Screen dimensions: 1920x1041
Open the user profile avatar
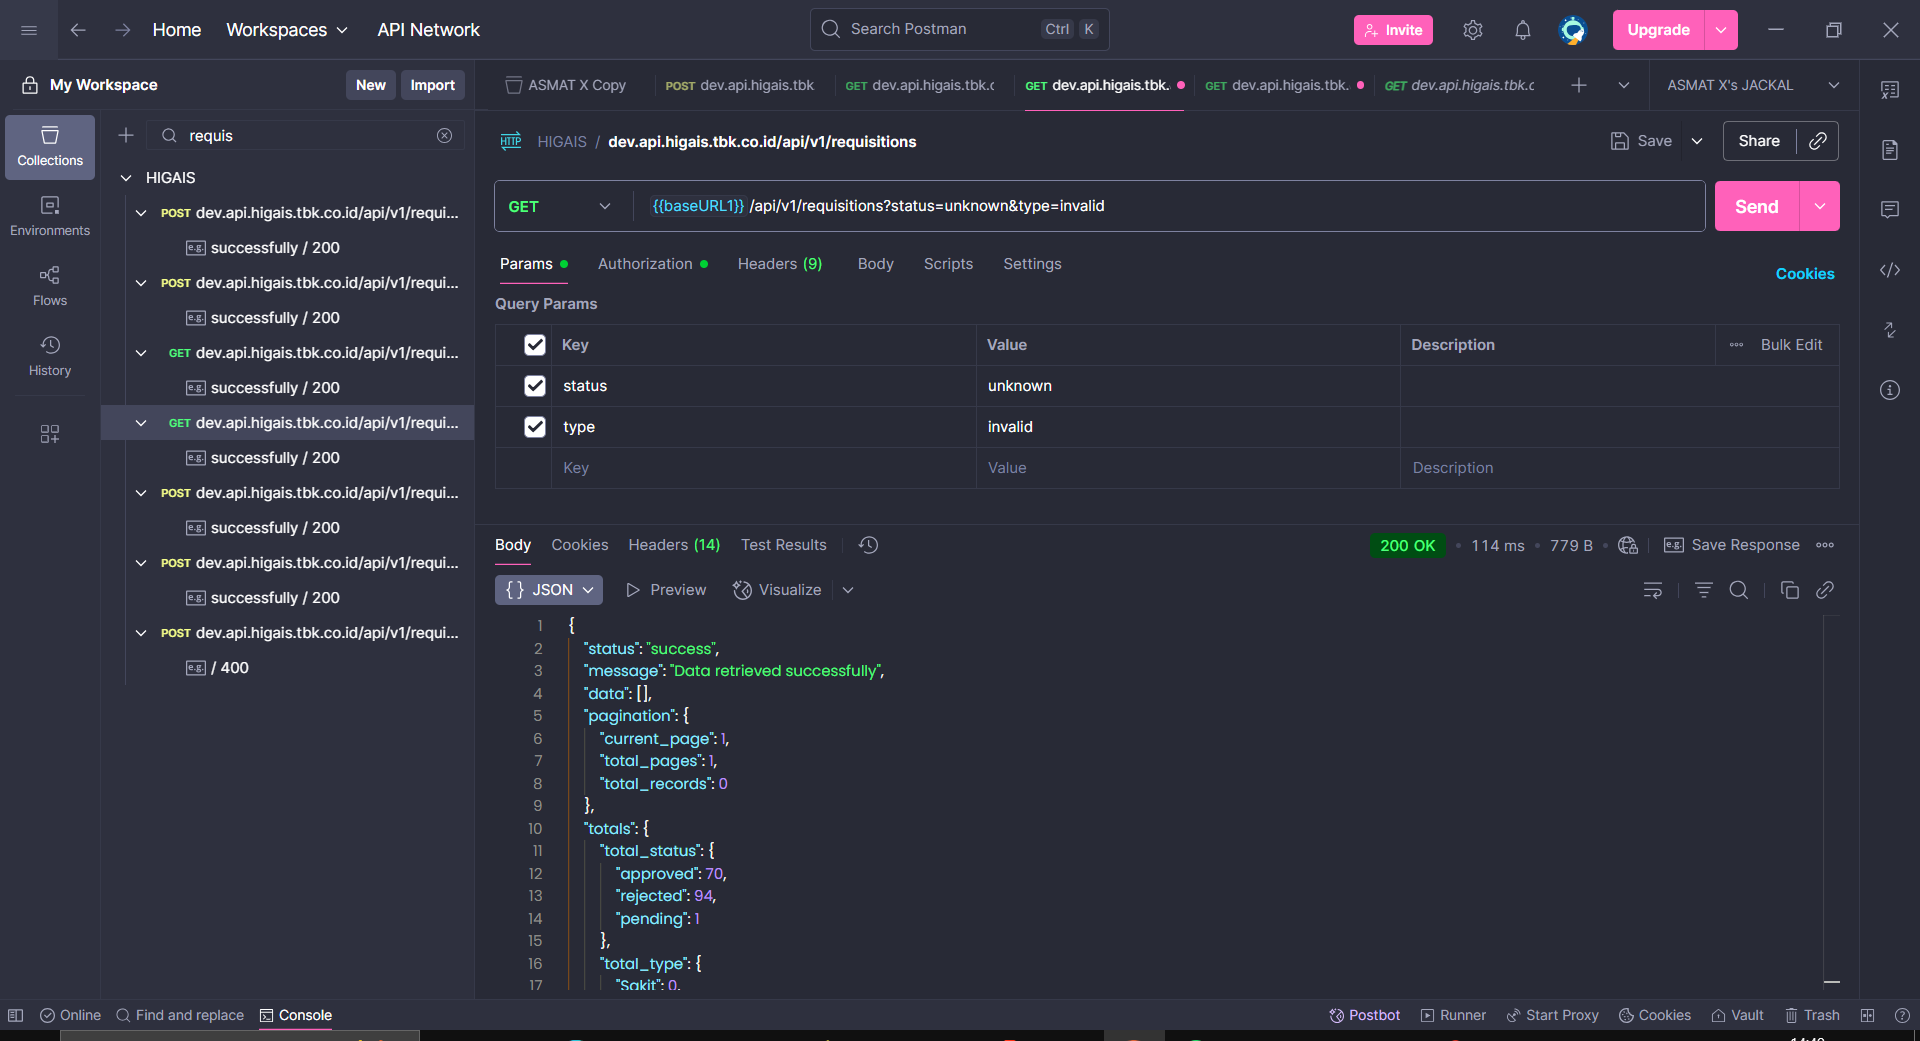pos(1573,30)
